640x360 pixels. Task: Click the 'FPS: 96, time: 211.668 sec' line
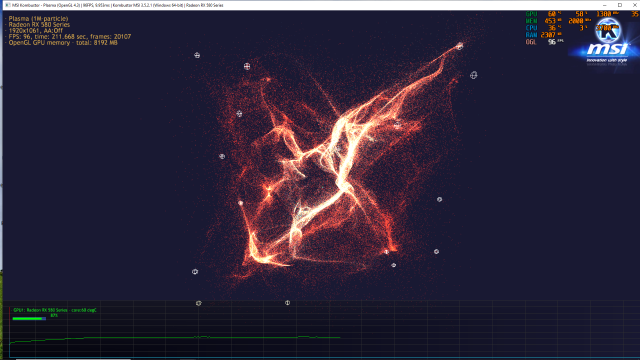click(70, 36)
